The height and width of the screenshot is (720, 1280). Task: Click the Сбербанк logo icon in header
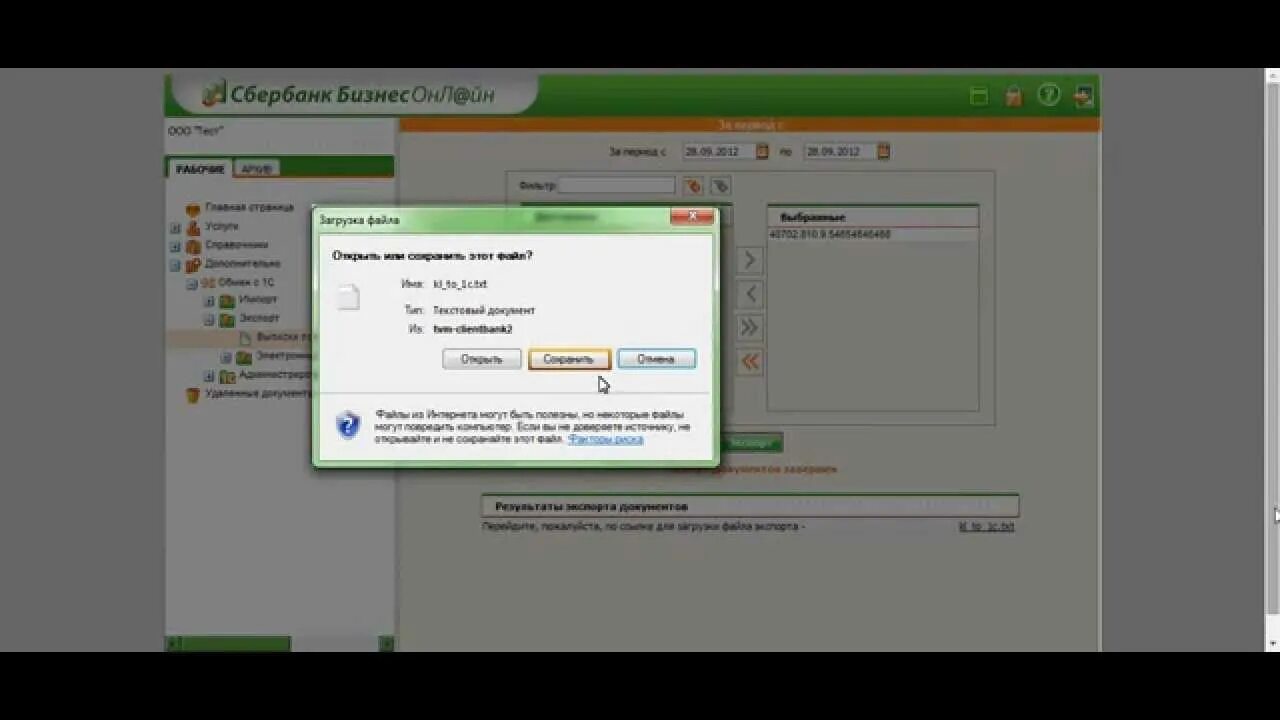tap(214, 94)
